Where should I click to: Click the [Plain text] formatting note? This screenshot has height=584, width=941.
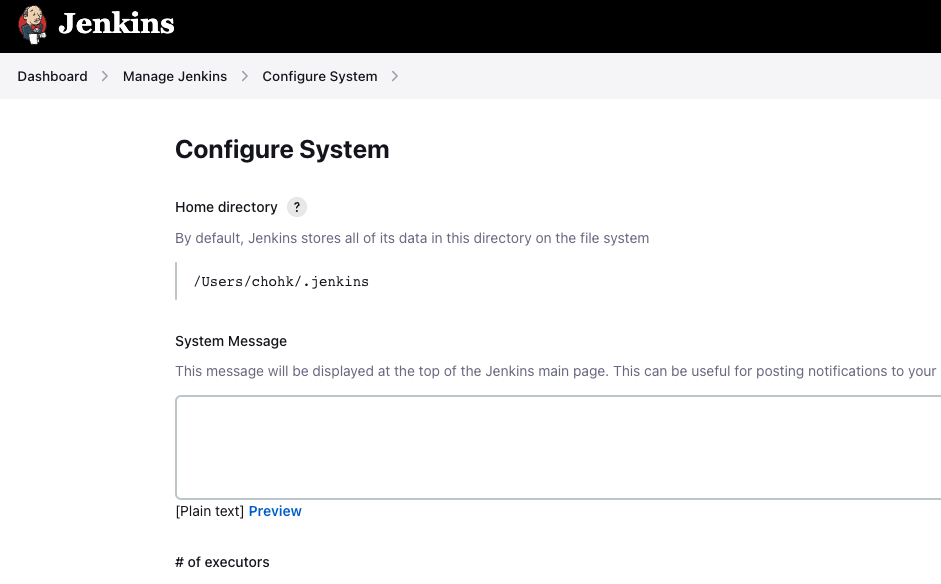(209, 511)
